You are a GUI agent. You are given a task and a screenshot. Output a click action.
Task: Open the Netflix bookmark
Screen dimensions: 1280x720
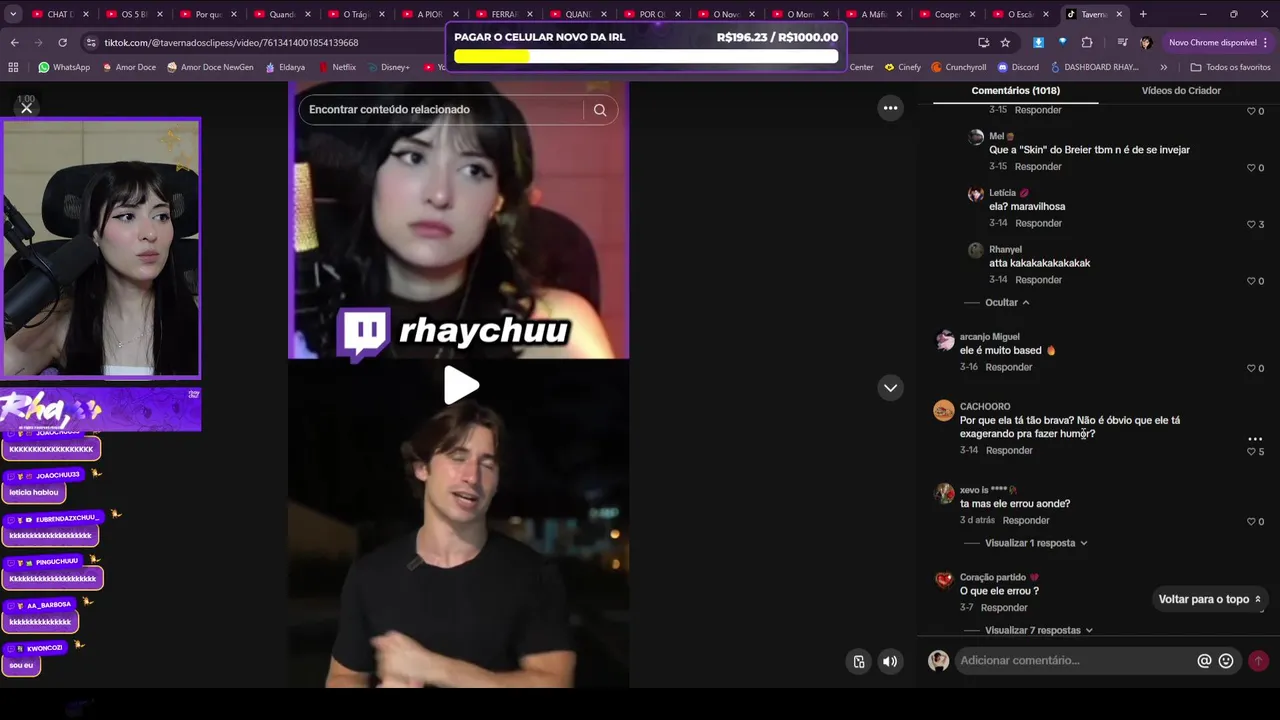coord(337,67)
